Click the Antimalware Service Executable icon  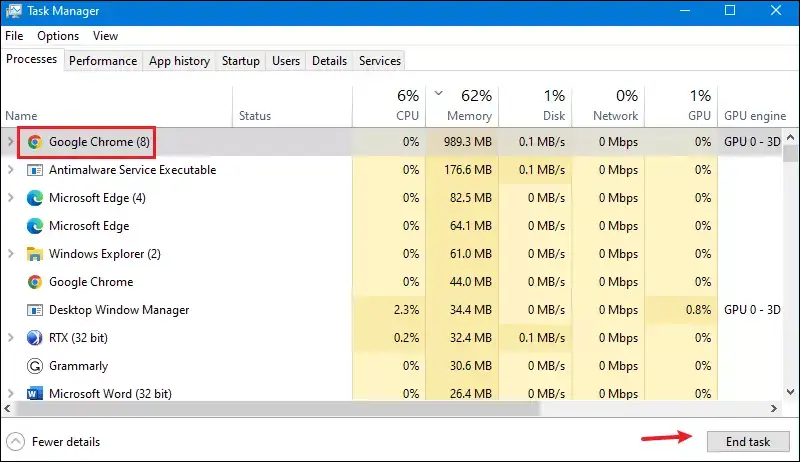pos(35,170)
